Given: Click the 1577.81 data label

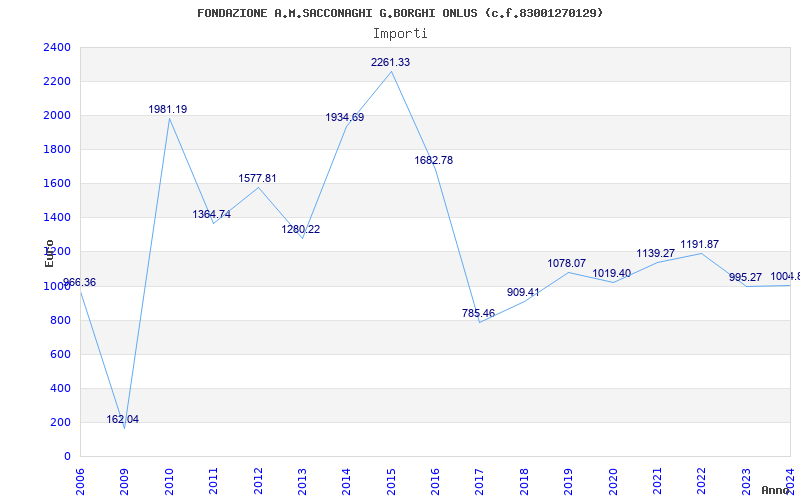Looking at the screenshot, I should [x=257, y=178].
